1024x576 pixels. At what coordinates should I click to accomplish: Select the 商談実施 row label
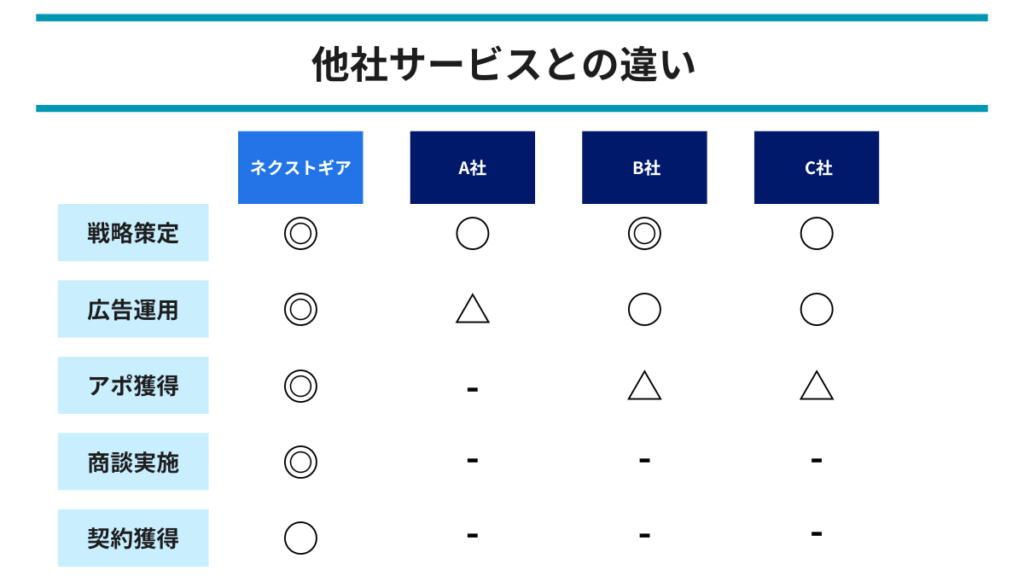[133, 462]
